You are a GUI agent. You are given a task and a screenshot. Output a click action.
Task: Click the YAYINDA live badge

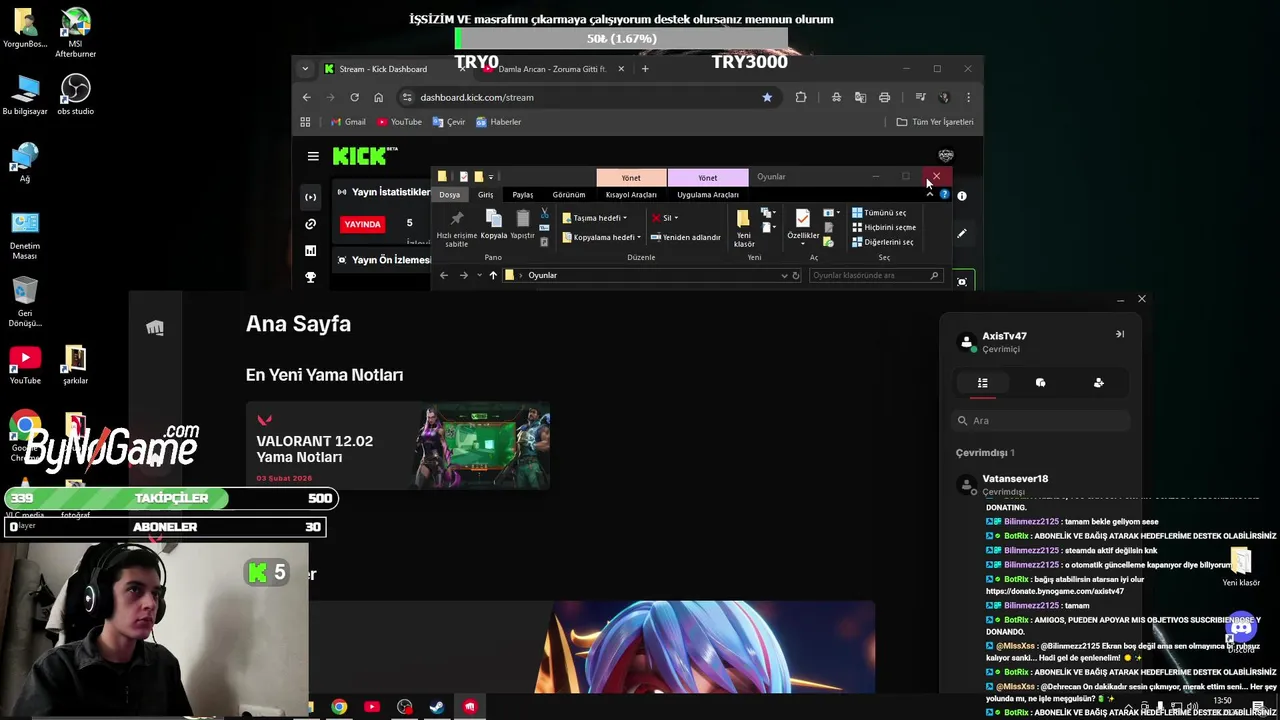tap(363, 224)
